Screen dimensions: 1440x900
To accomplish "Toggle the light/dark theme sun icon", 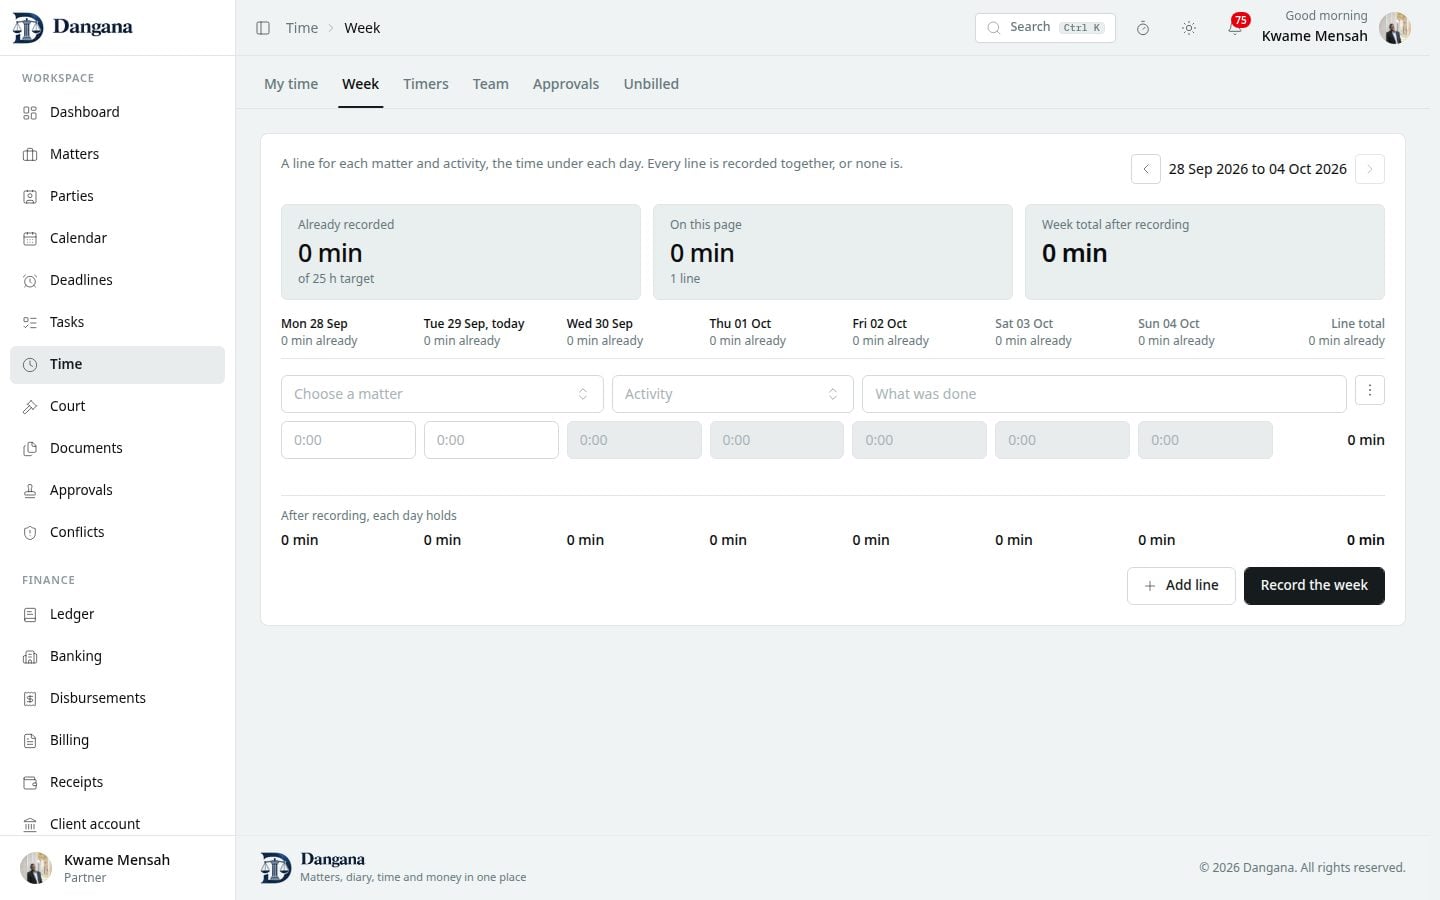I will click(1189, 28).
